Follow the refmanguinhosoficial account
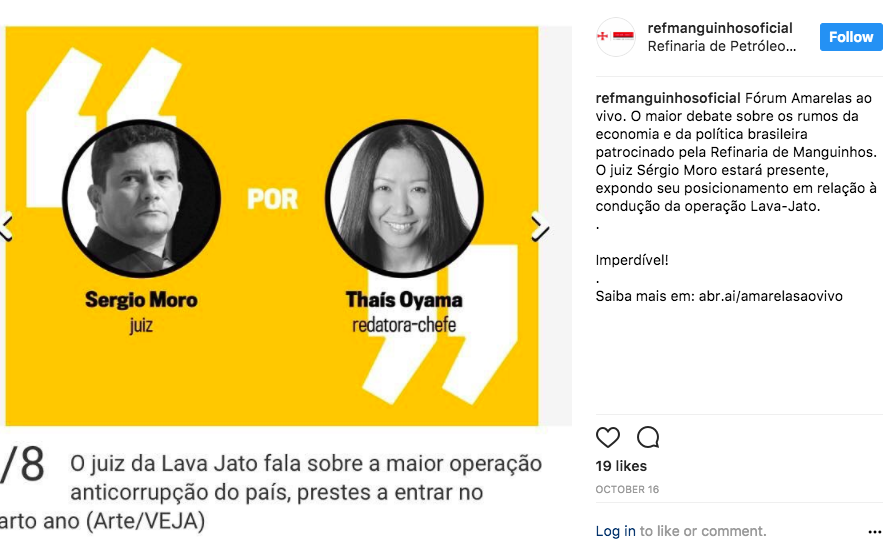886x545 pixels. [x=851, y=37]
